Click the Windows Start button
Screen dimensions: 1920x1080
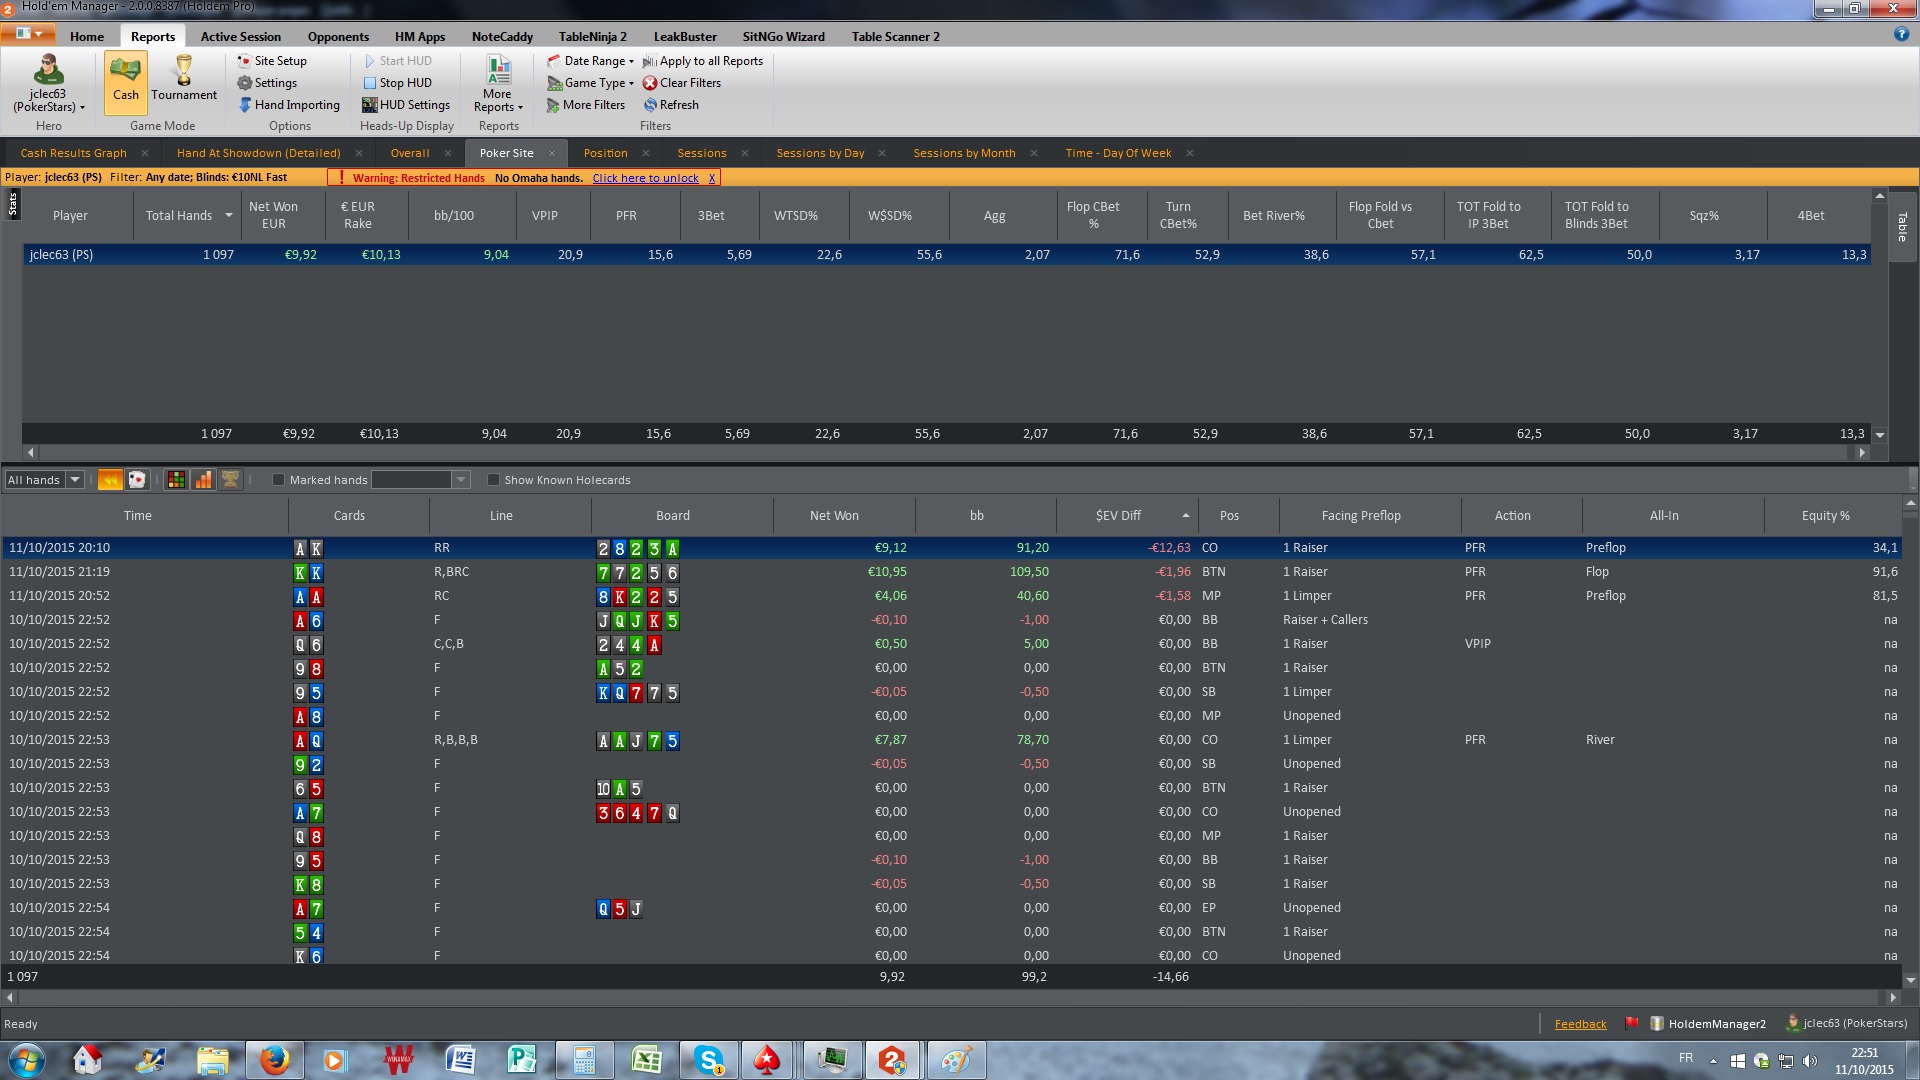click(25, 1060)
